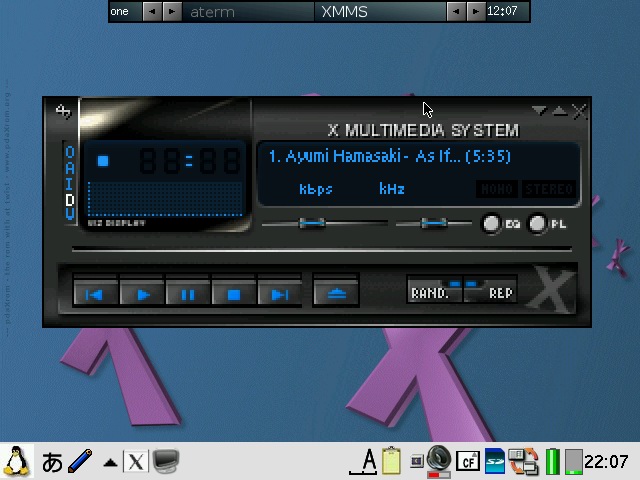This screenshot has height=480, width=640.
Task: Toggle the REP repeat button
Action: [x=494, y=293]
